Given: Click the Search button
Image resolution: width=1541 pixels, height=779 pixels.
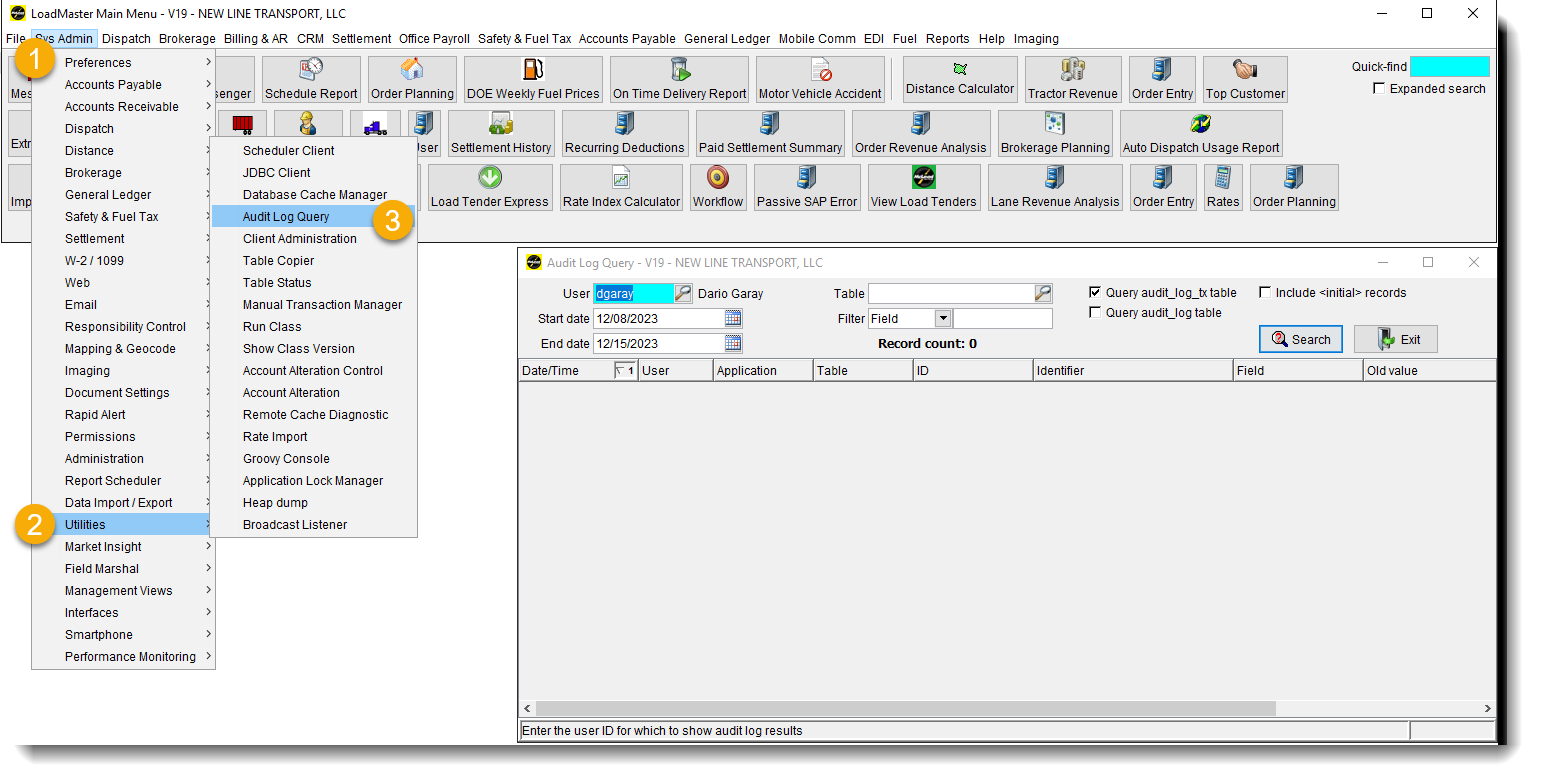Looking at the screenshot, I should (1301, 339).
